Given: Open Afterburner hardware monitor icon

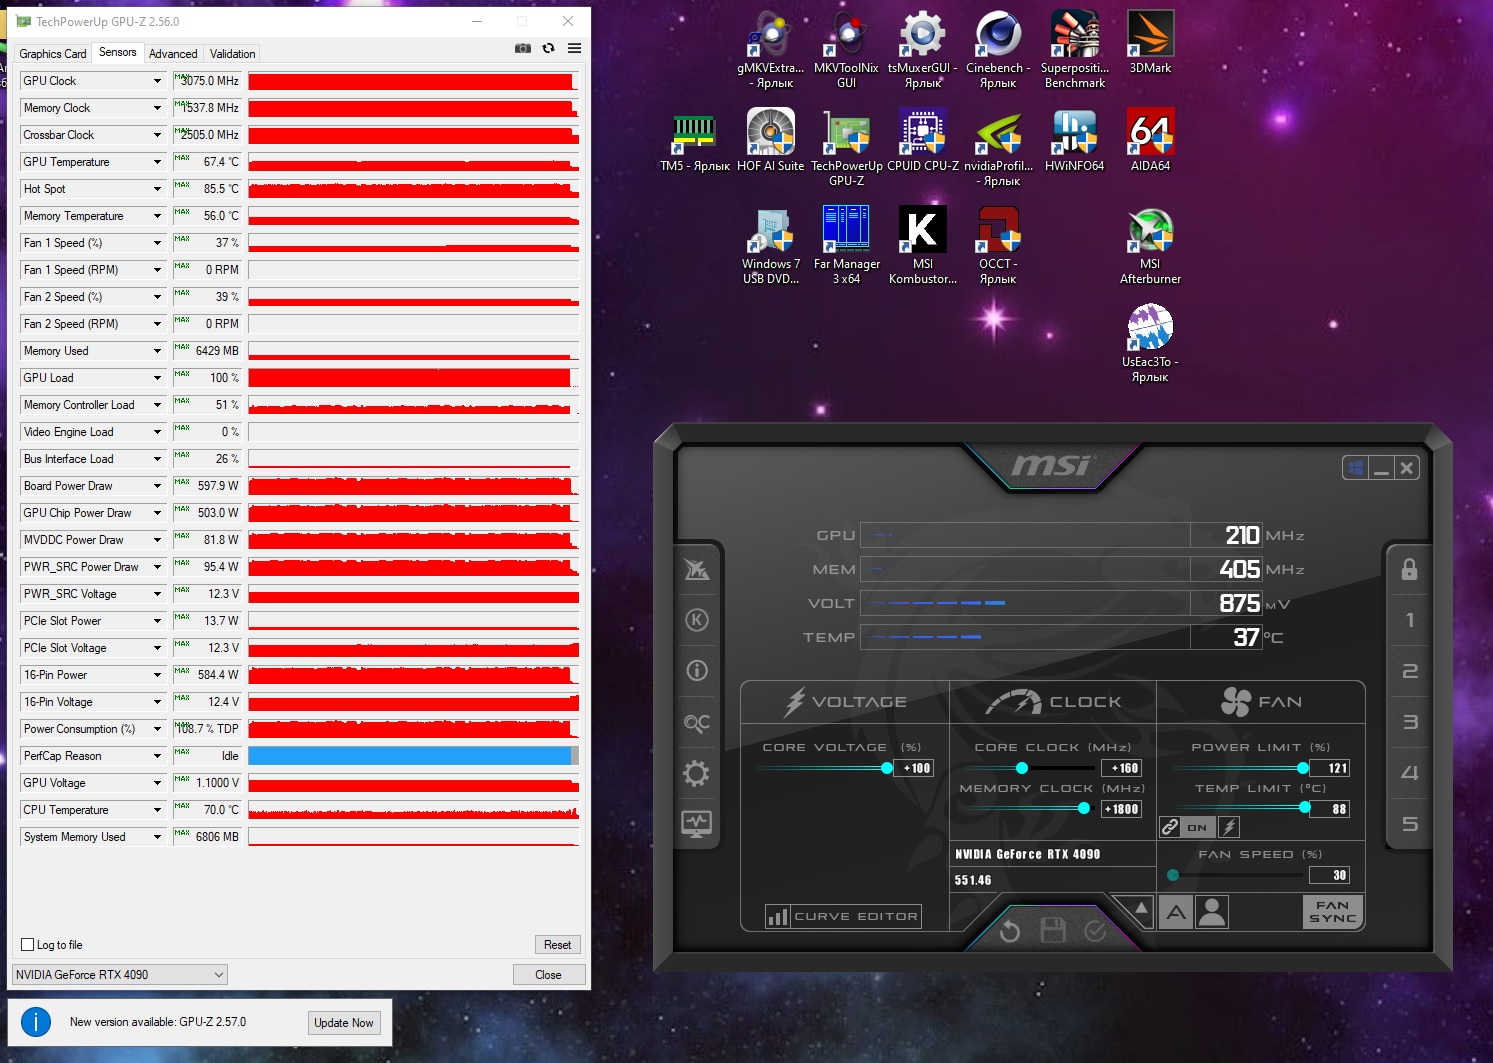Looking at the screenshot, I should click(x=697, y=824).
